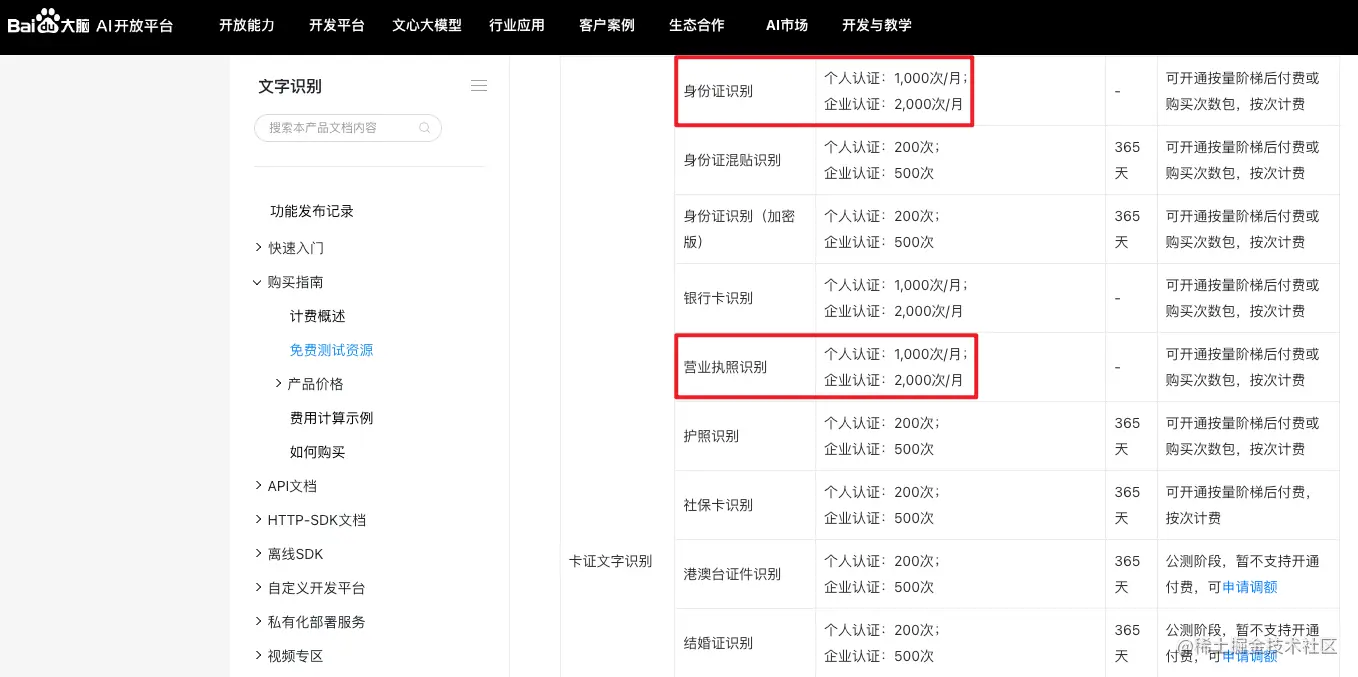Click the 身份证混贴识别 row's quota text
Image resolution: width=1358 pixels, height=677 pixels.
[x=882, y=160]
